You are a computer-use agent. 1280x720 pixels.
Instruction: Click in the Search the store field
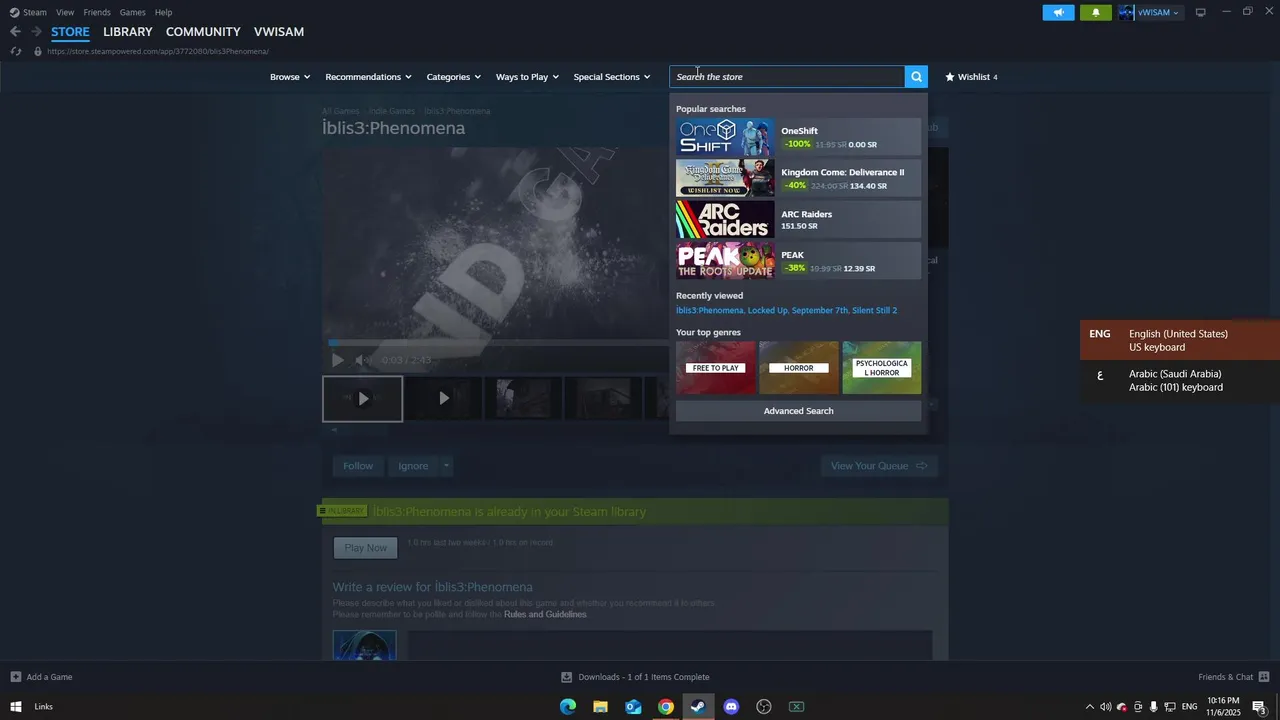coord(787,77)
